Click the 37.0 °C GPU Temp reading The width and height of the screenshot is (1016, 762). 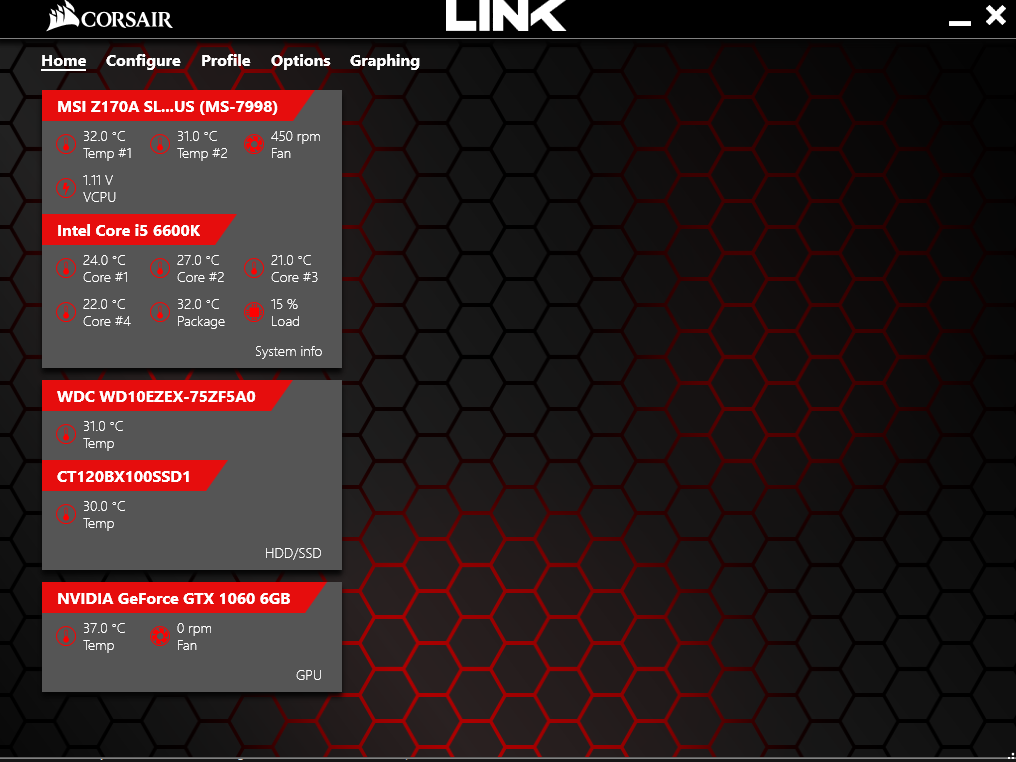click(x=104, y=637)
